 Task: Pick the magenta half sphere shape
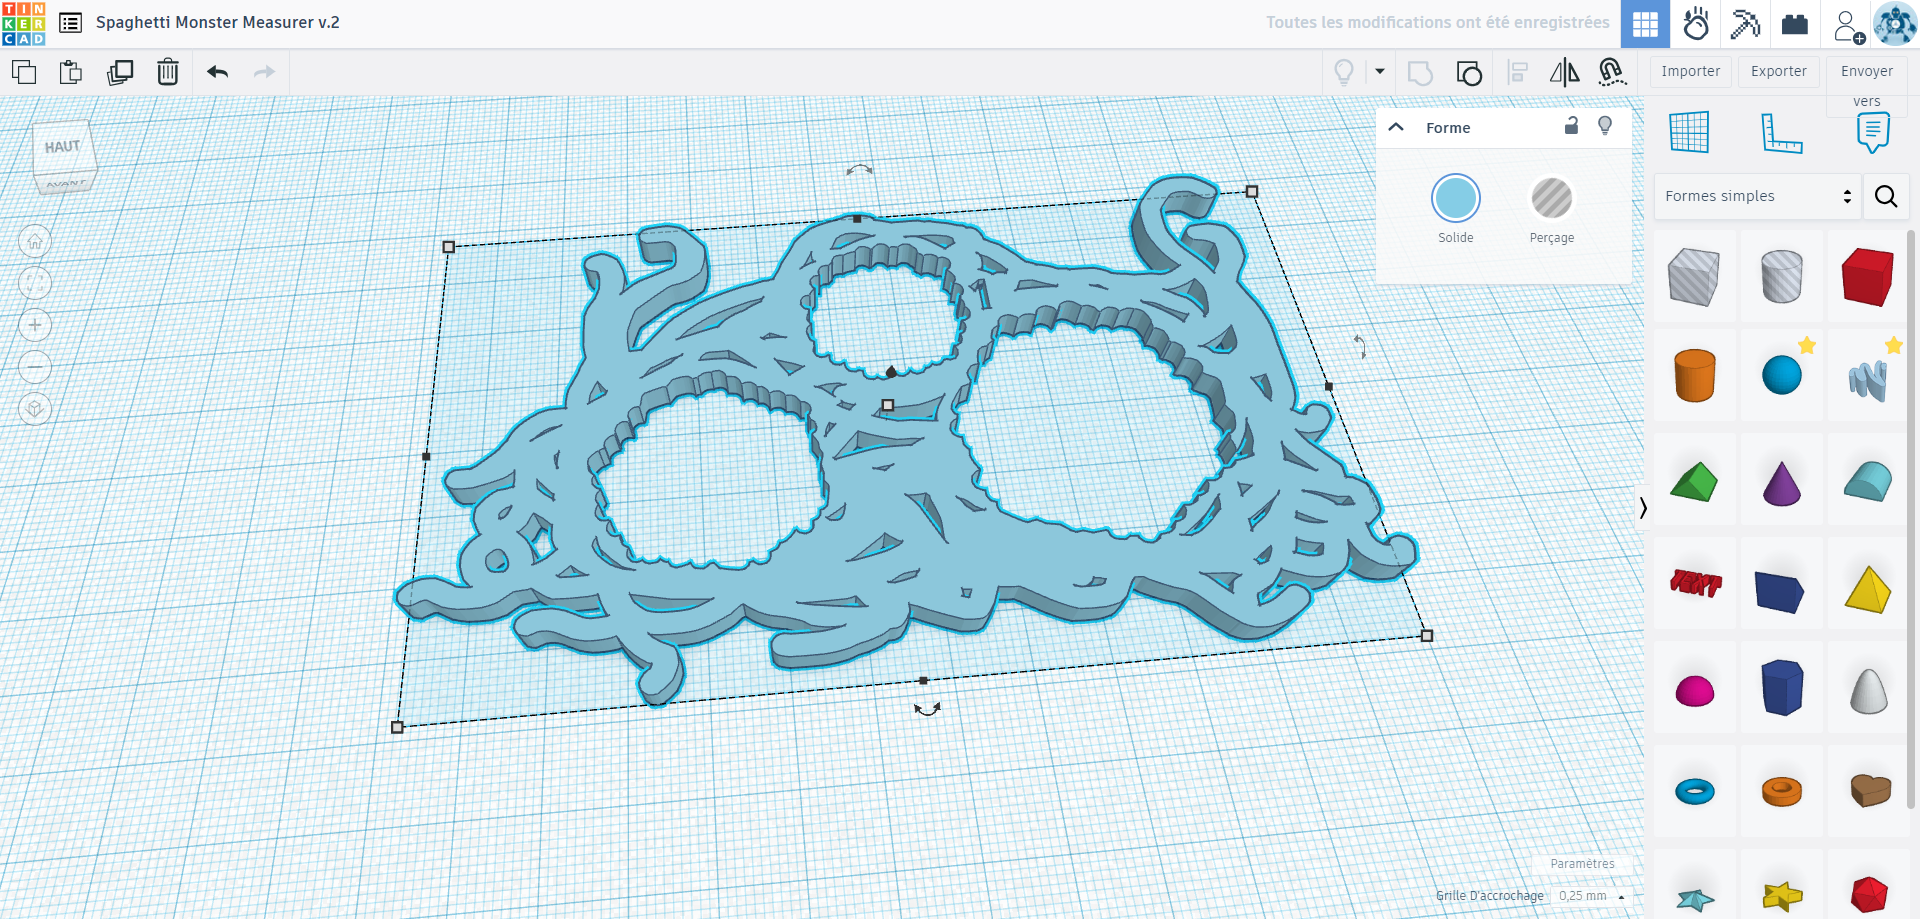pos(1694,690)
